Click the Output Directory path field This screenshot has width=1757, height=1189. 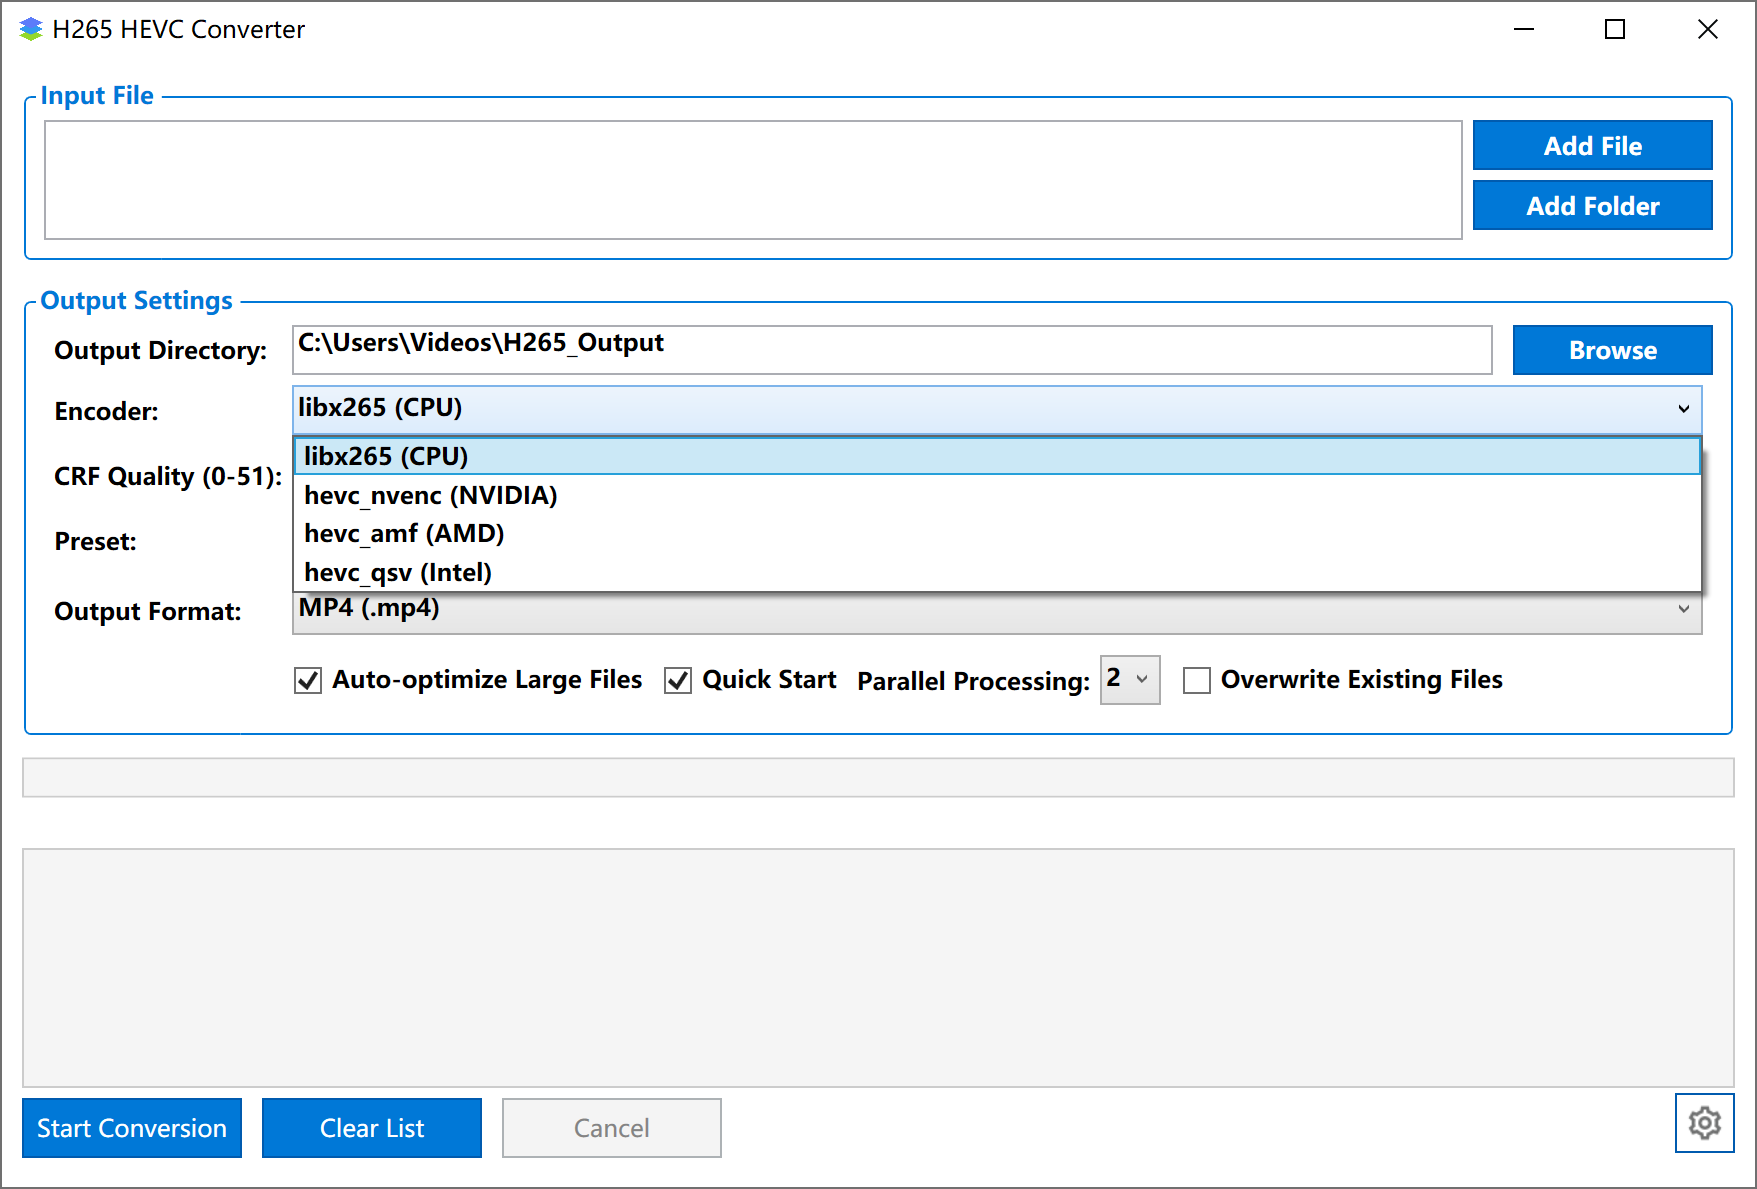tap(891, 350)
